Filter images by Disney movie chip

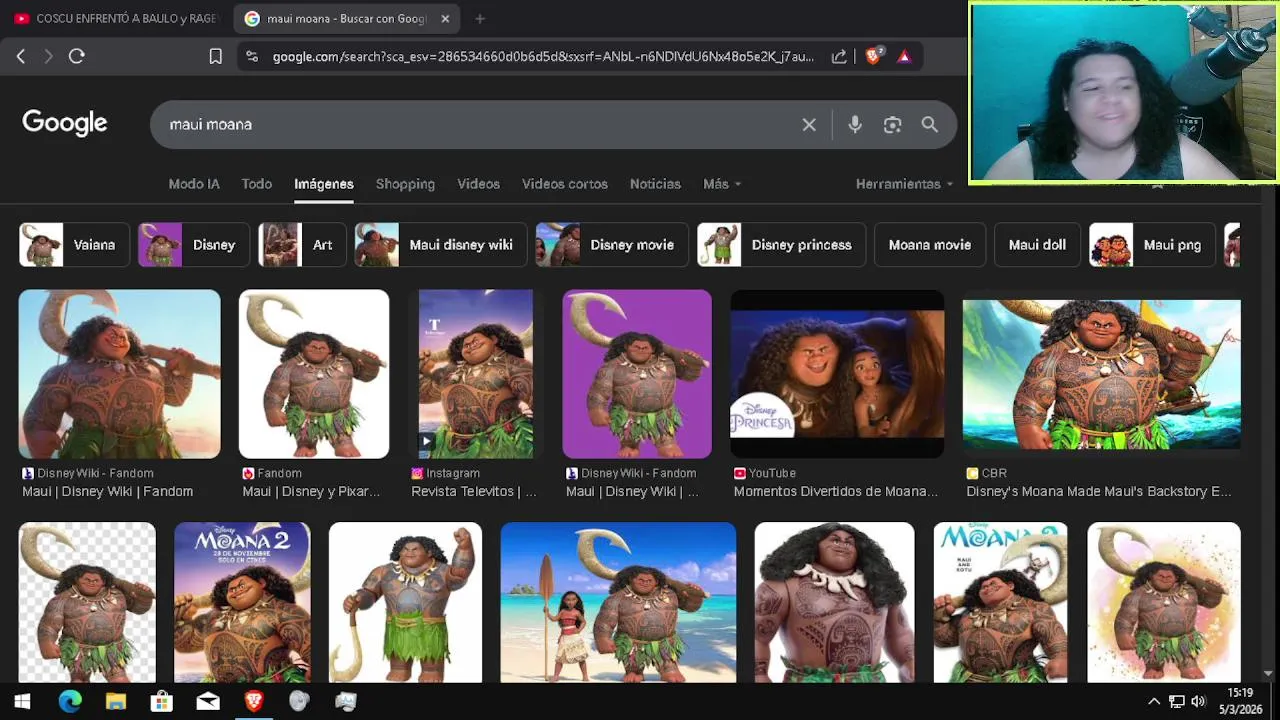(x=612, y=245)
